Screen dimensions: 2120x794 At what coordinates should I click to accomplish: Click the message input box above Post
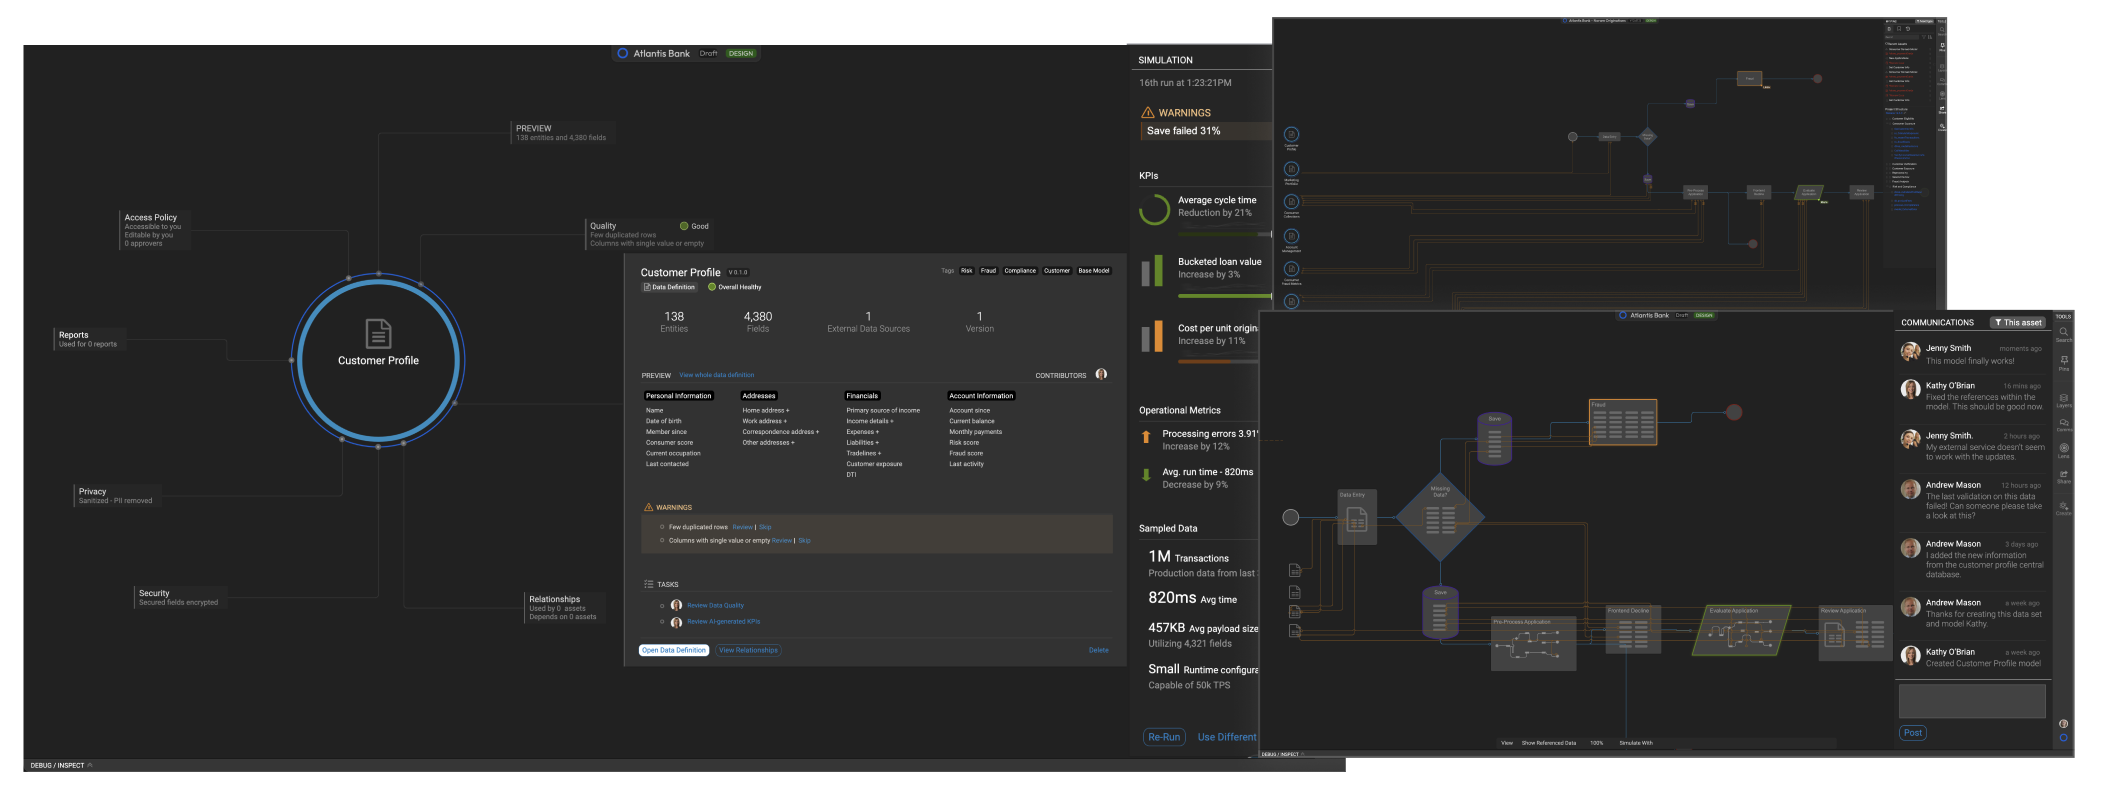click(1971, 701)
